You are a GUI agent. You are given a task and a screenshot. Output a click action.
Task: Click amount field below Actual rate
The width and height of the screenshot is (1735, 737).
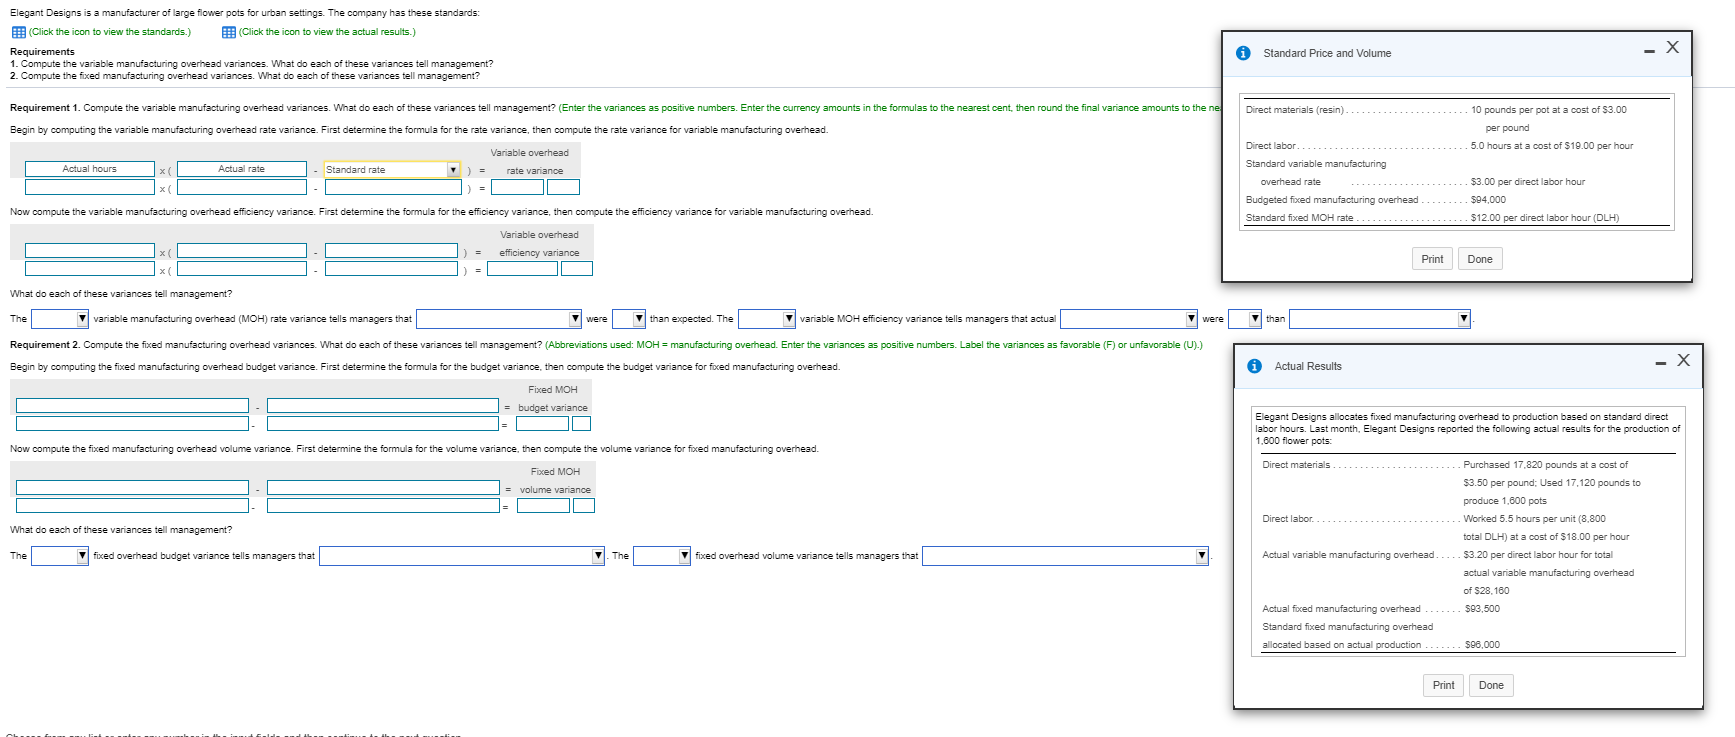tap(242, 188)
